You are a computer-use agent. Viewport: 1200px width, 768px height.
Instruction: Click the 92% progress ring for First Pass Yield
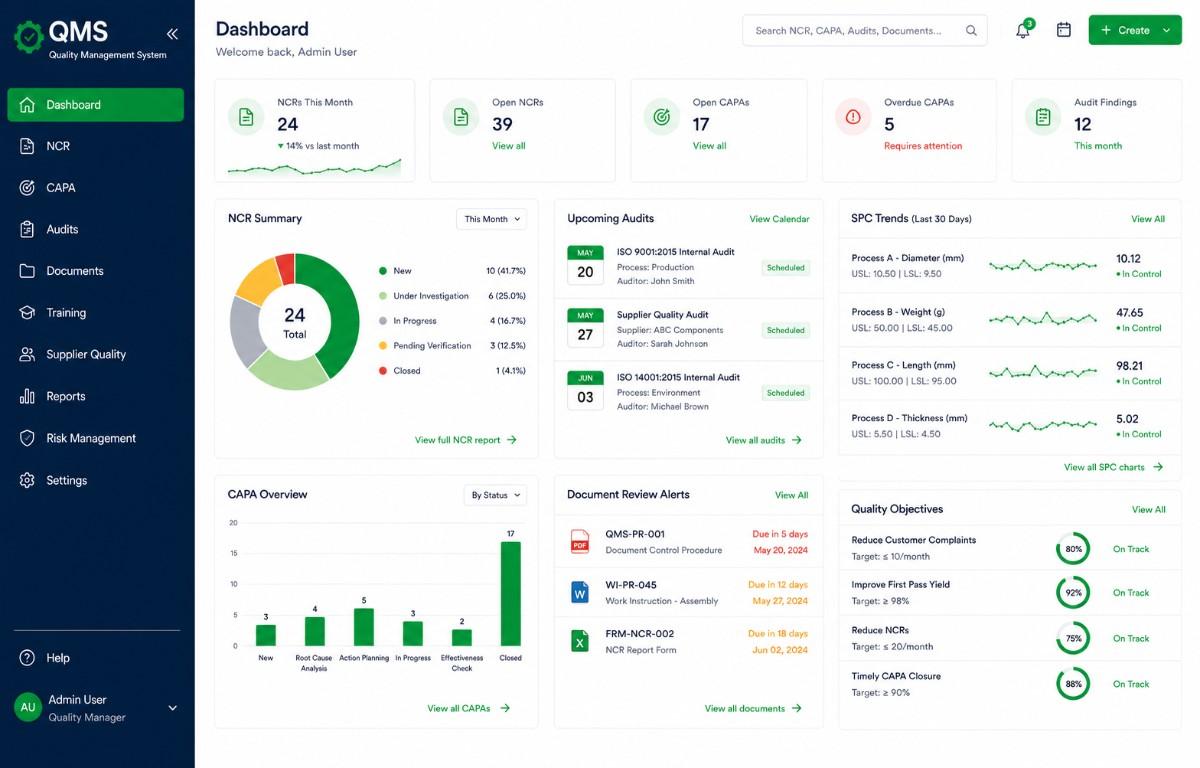[x=1073, y=593]
